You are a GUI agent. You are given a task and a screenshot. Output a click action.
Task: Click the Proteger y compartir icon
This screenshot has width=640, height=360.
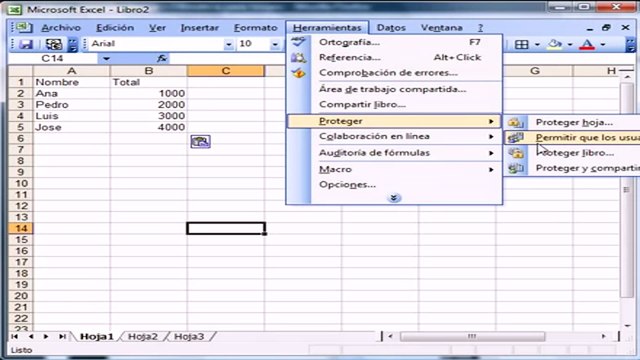click(x=516, y=168)
